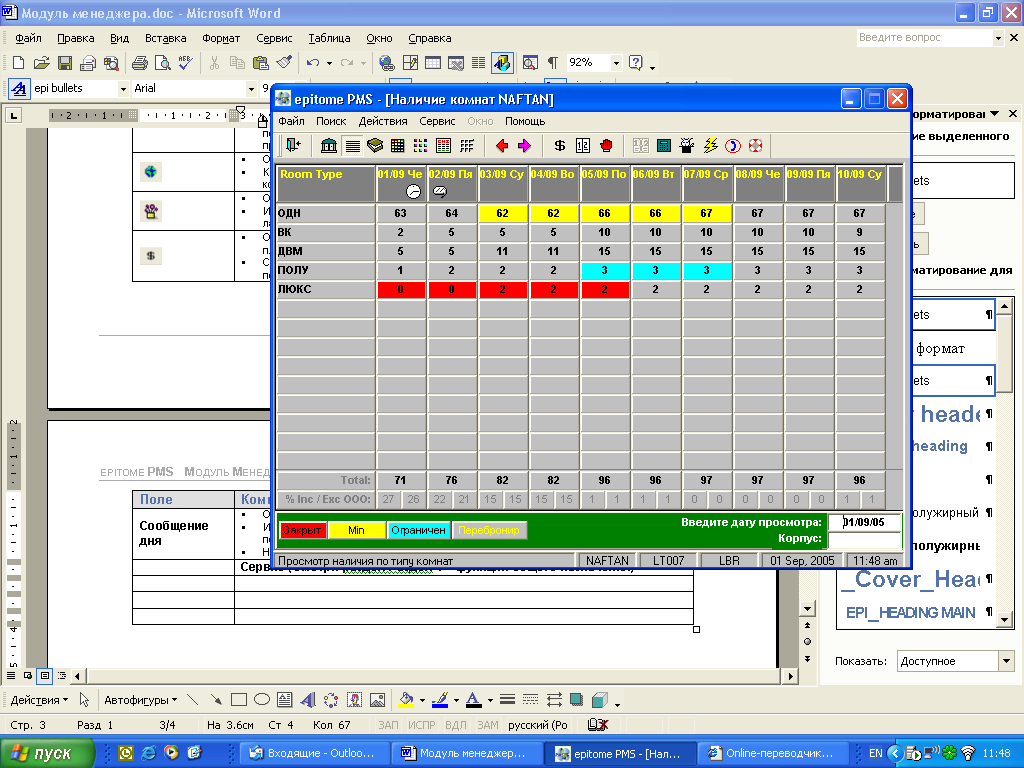Open the Zoom 92% dropdown
The width and height of the screenshot is (1024, 768).
click(x=616, y=63)
